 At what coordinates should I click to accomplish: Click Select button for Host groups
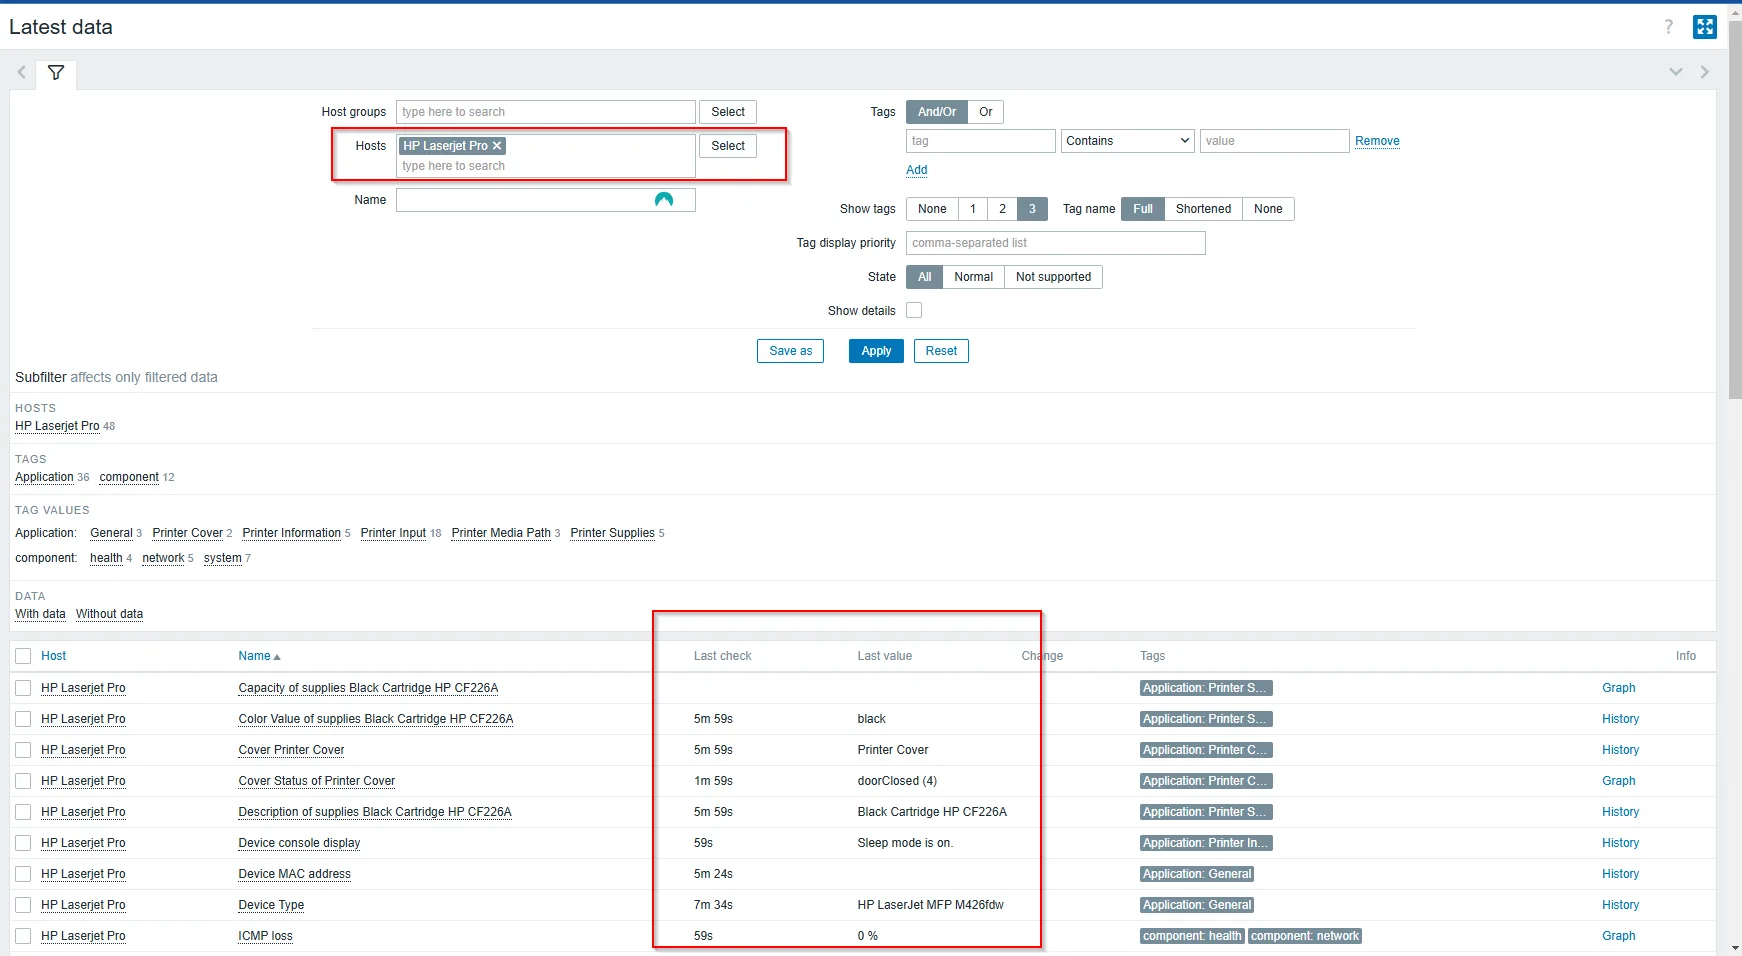pyautogui.click(x=728, y=112)
